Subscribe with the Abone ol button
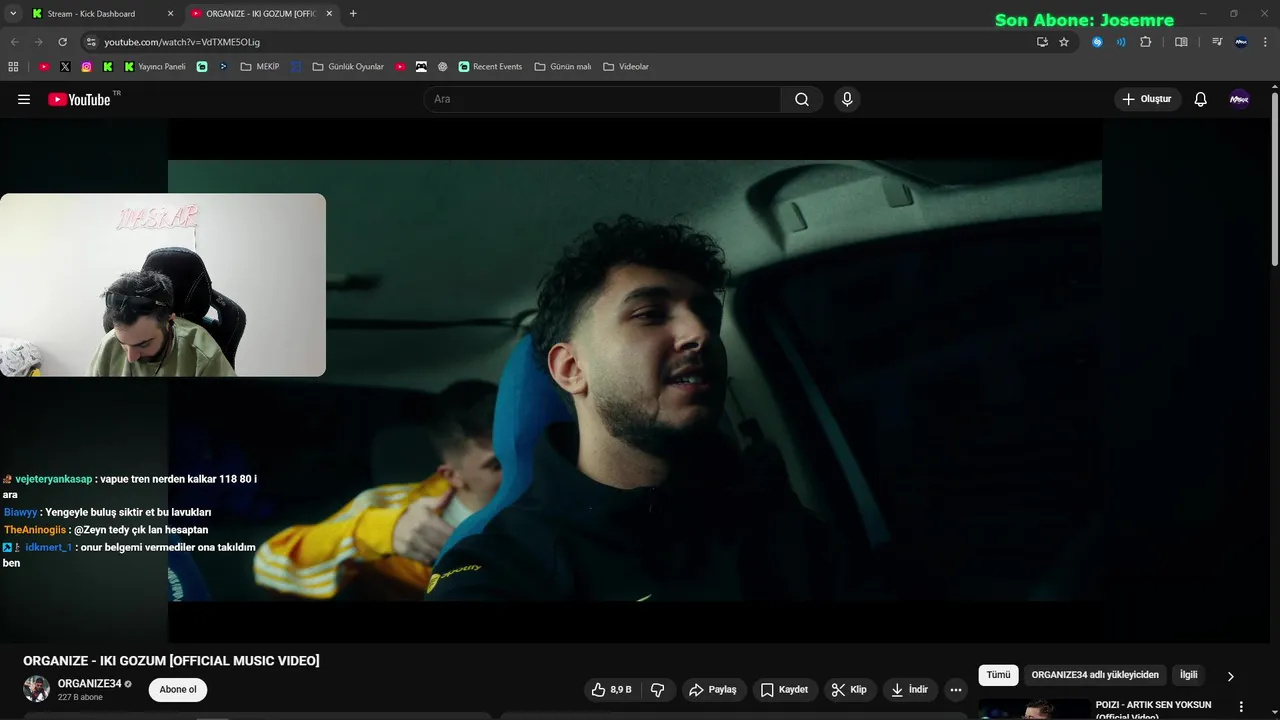Viewport: 1280px width, 720px height. [178, 690]
